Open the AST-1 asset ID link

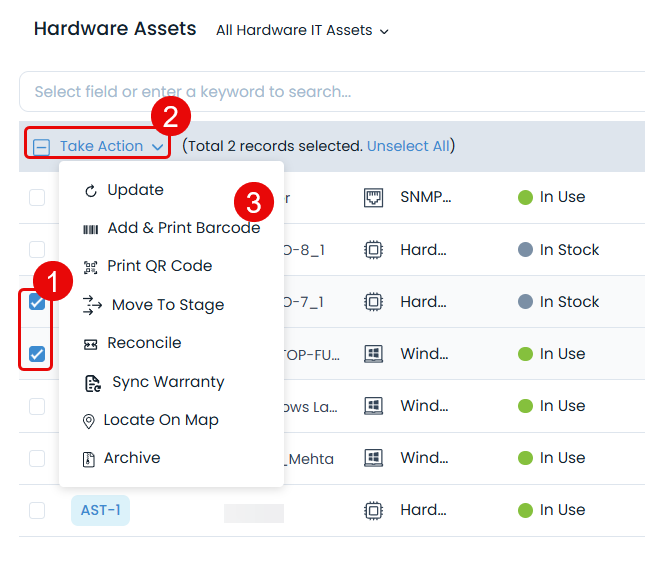[x=100, y=510]
